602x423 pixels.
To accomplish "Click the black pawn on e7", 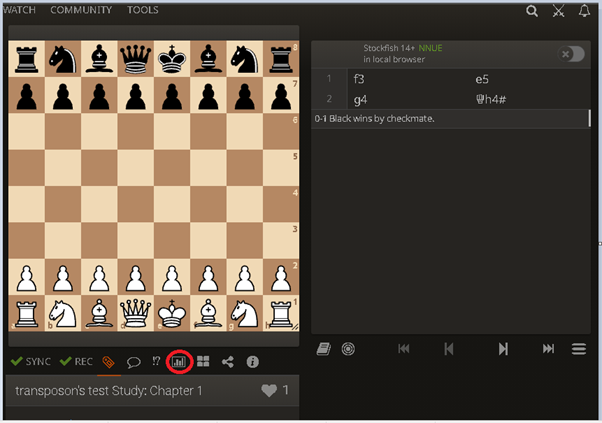I will point(172,95).
